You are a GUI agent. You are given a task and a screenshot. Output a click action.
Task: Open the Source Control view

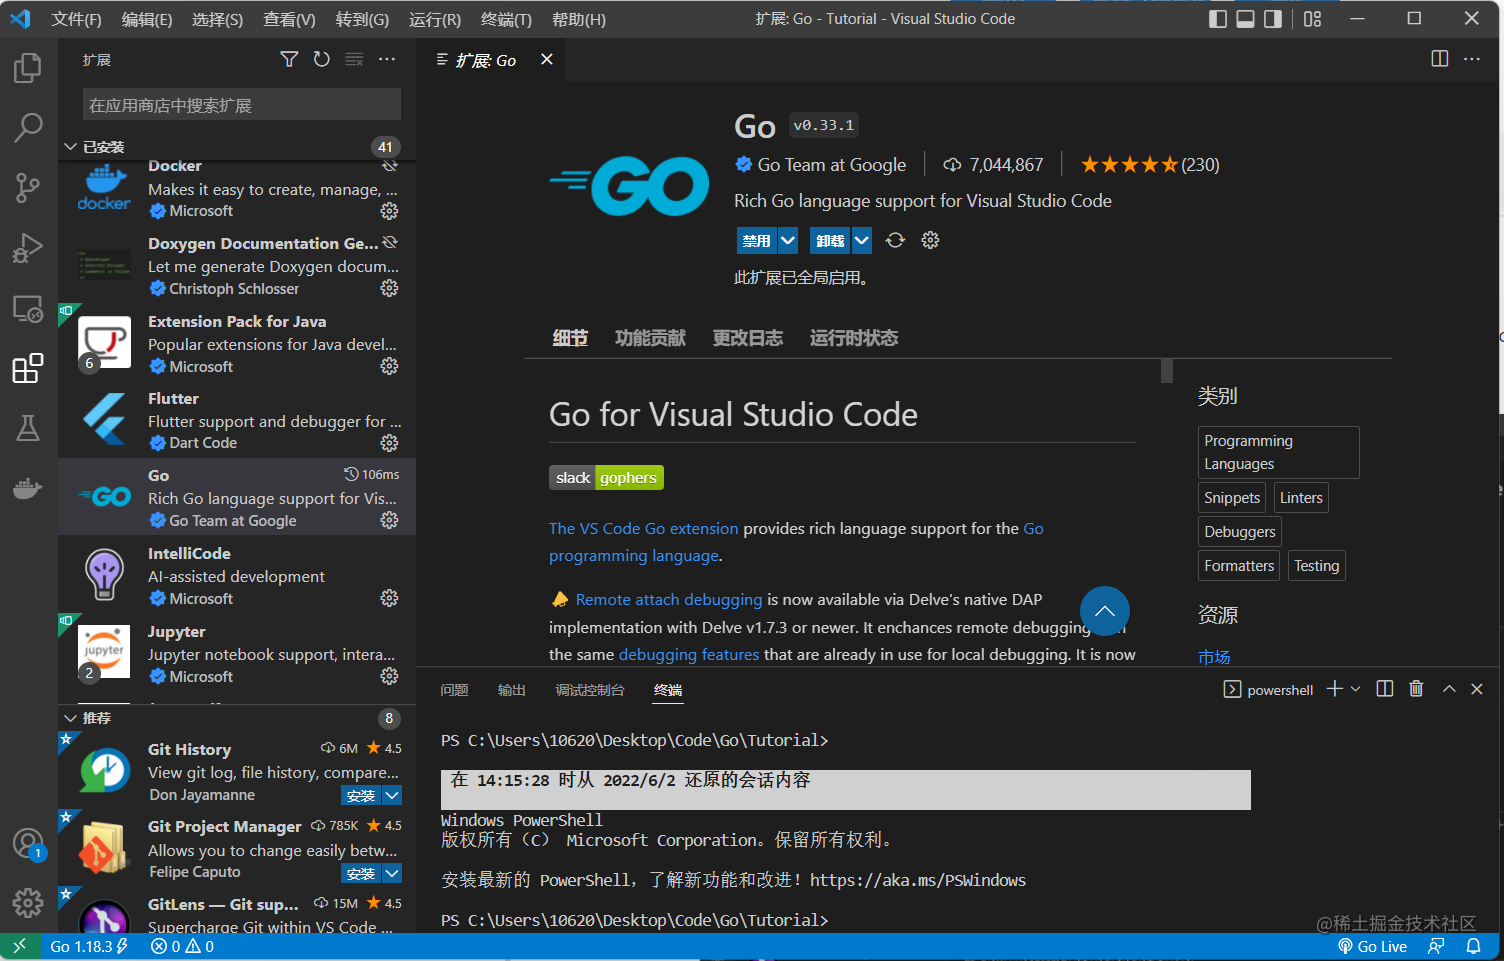click(x=28, y=187)
